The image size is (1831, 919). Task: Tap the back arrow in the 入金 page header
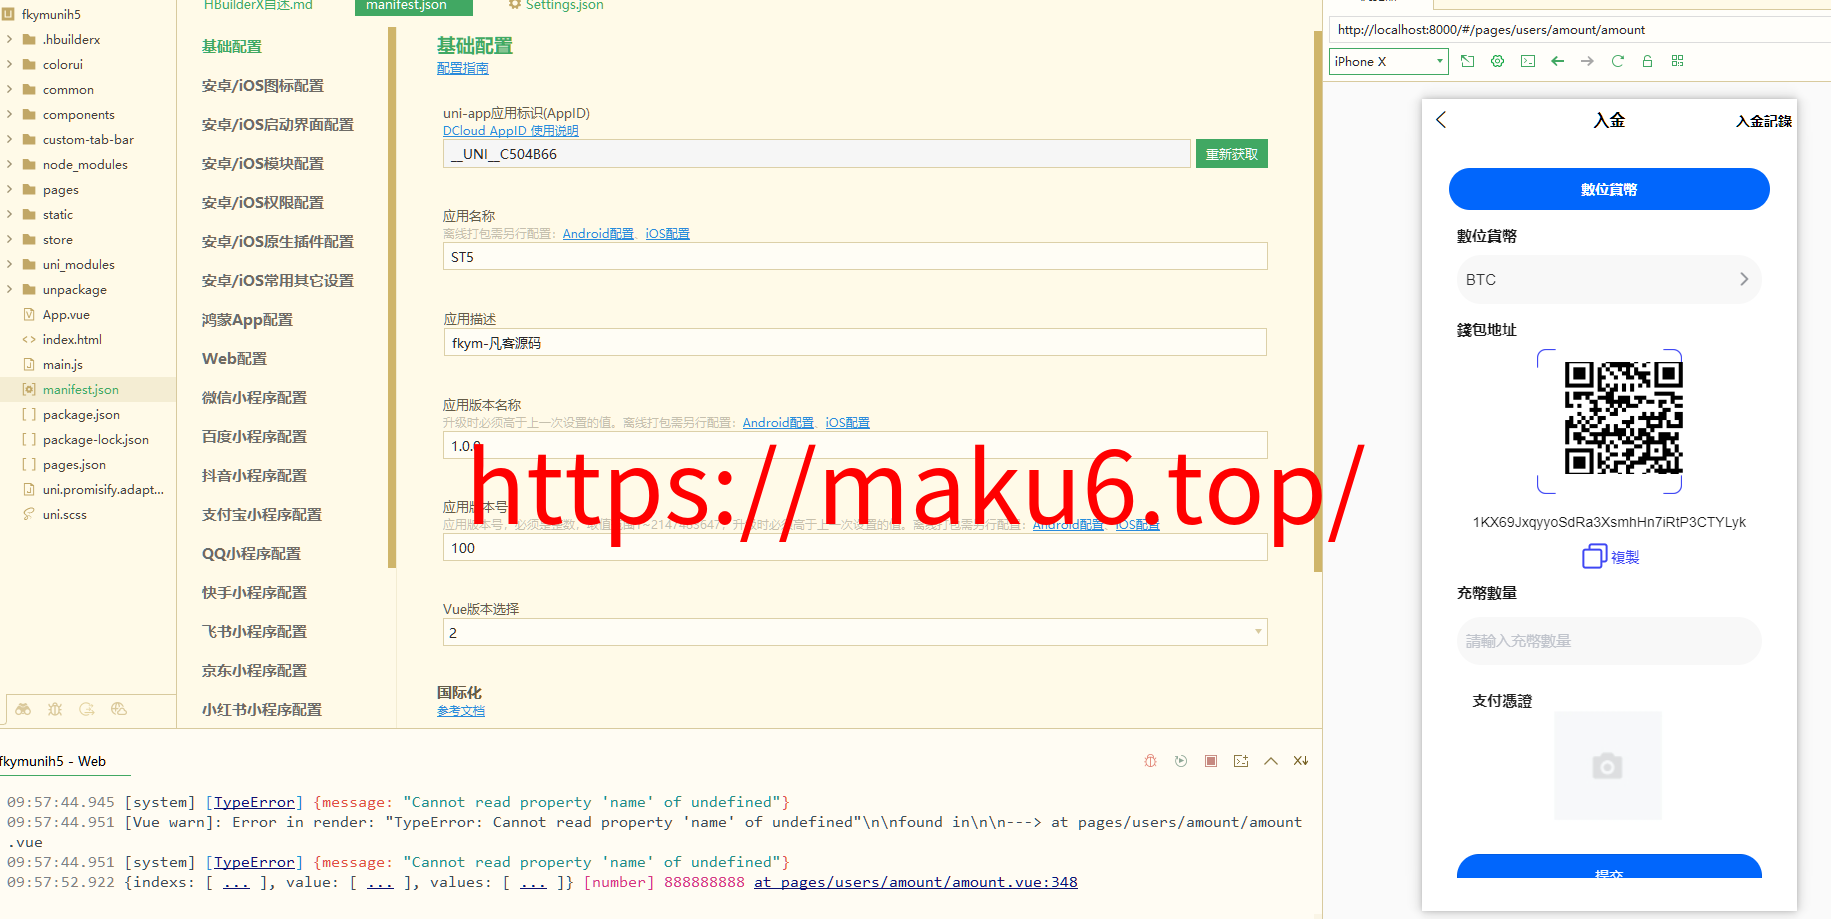tap(1441, 120)
